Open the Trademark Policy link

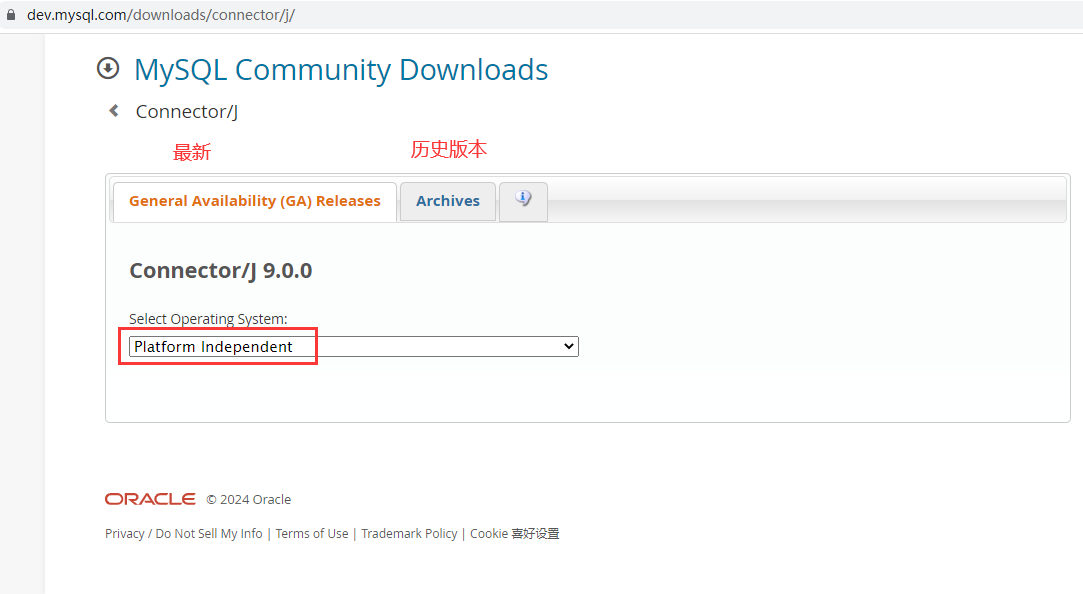(409, 533)
